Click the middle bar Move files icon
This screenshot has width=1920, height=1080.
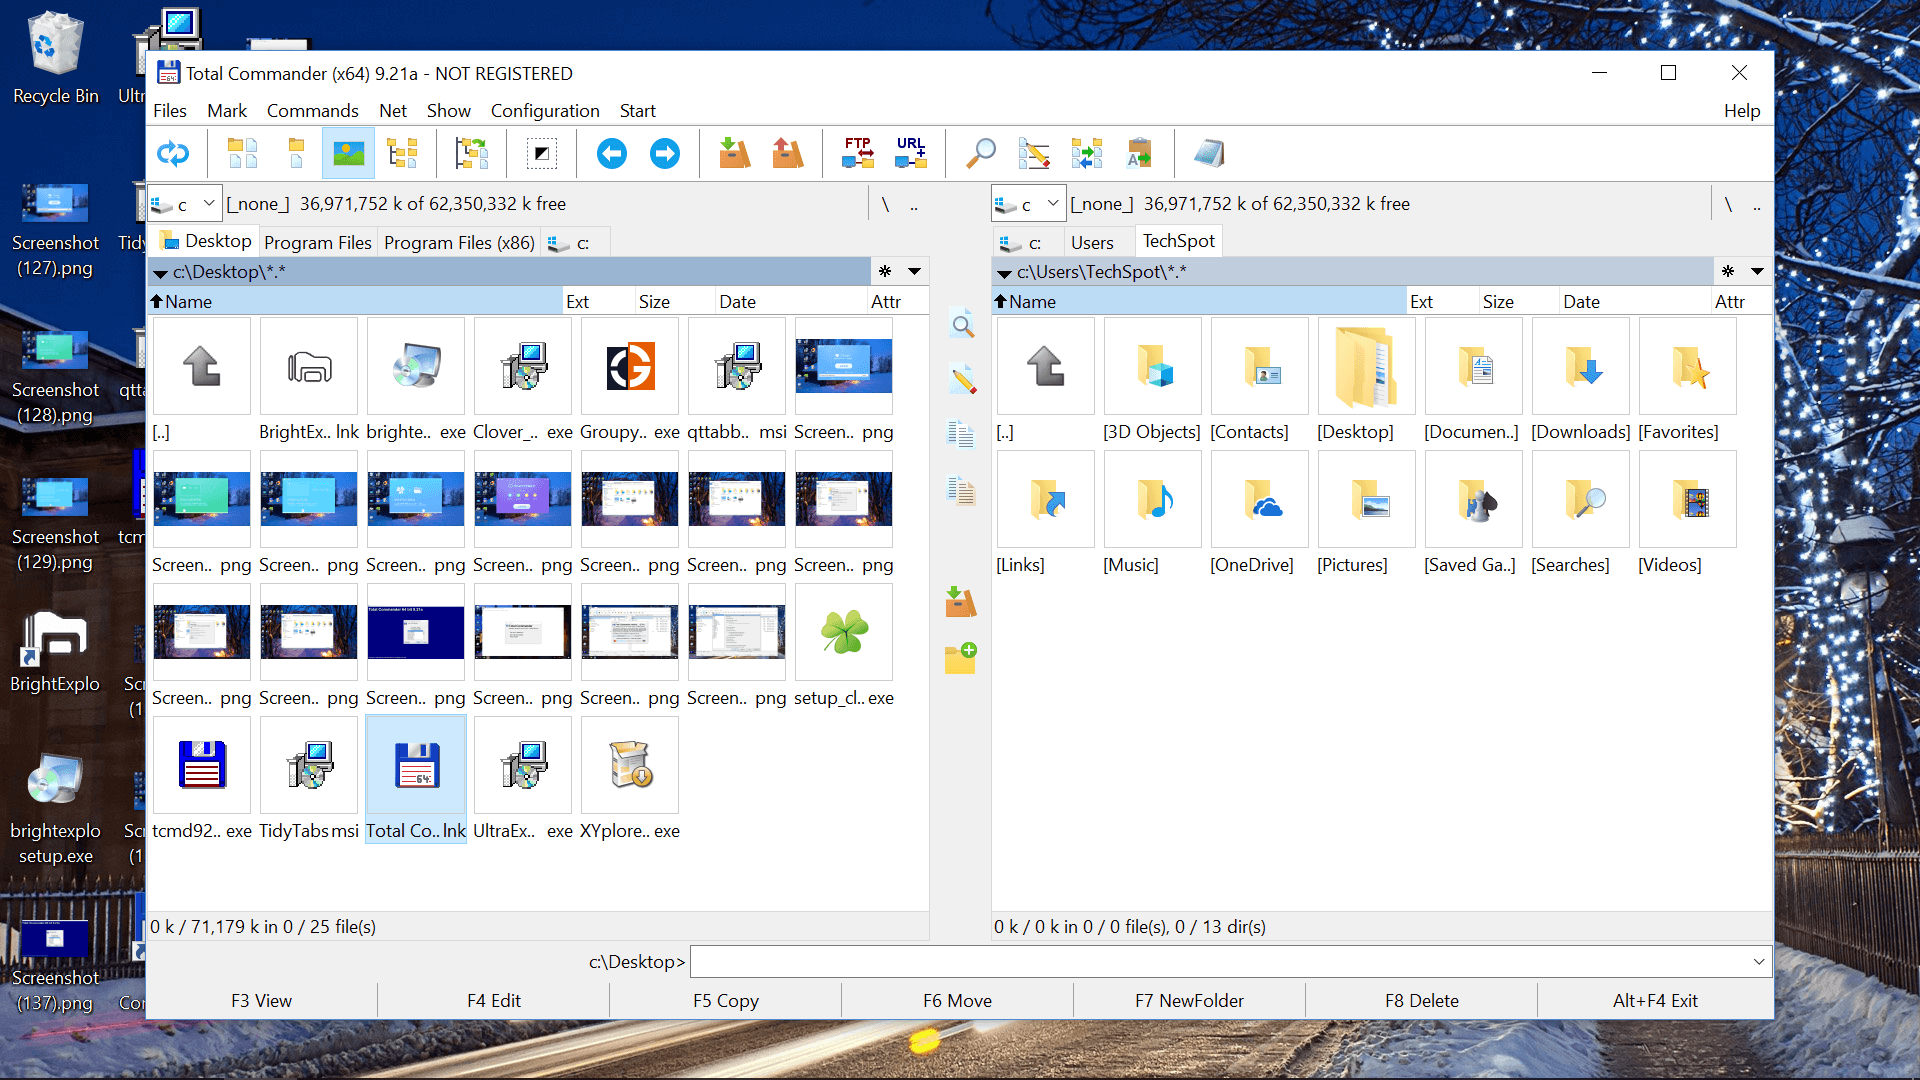pyautogui.click(x=961, y=490)
